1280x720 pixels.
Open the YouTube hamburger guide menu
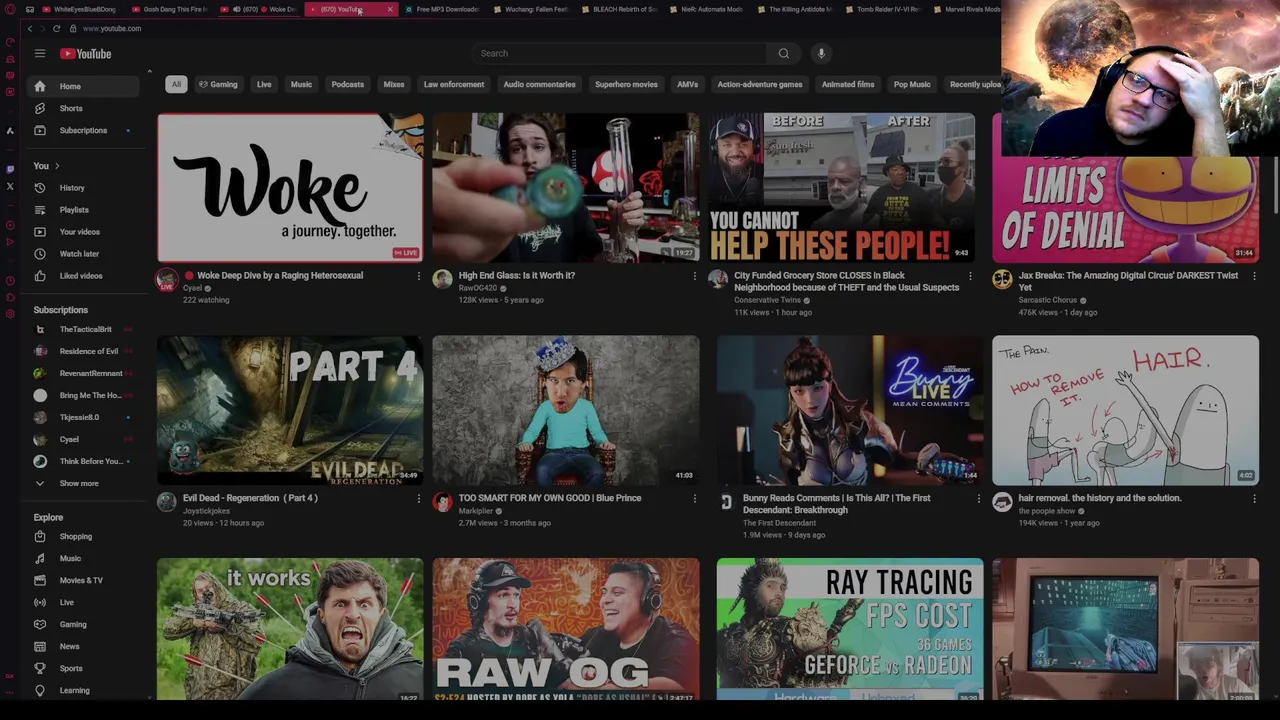tap(40, 53)
